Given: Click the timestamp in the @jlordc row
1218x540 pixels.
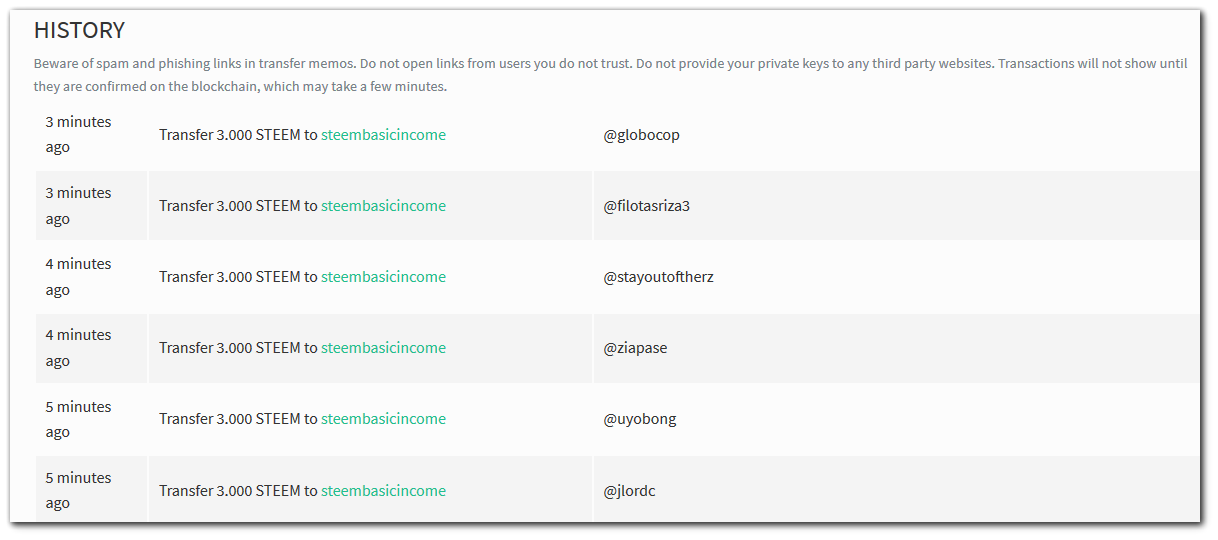Looking at the screenshot, I should pyautogui.click(x=78, y=491).
